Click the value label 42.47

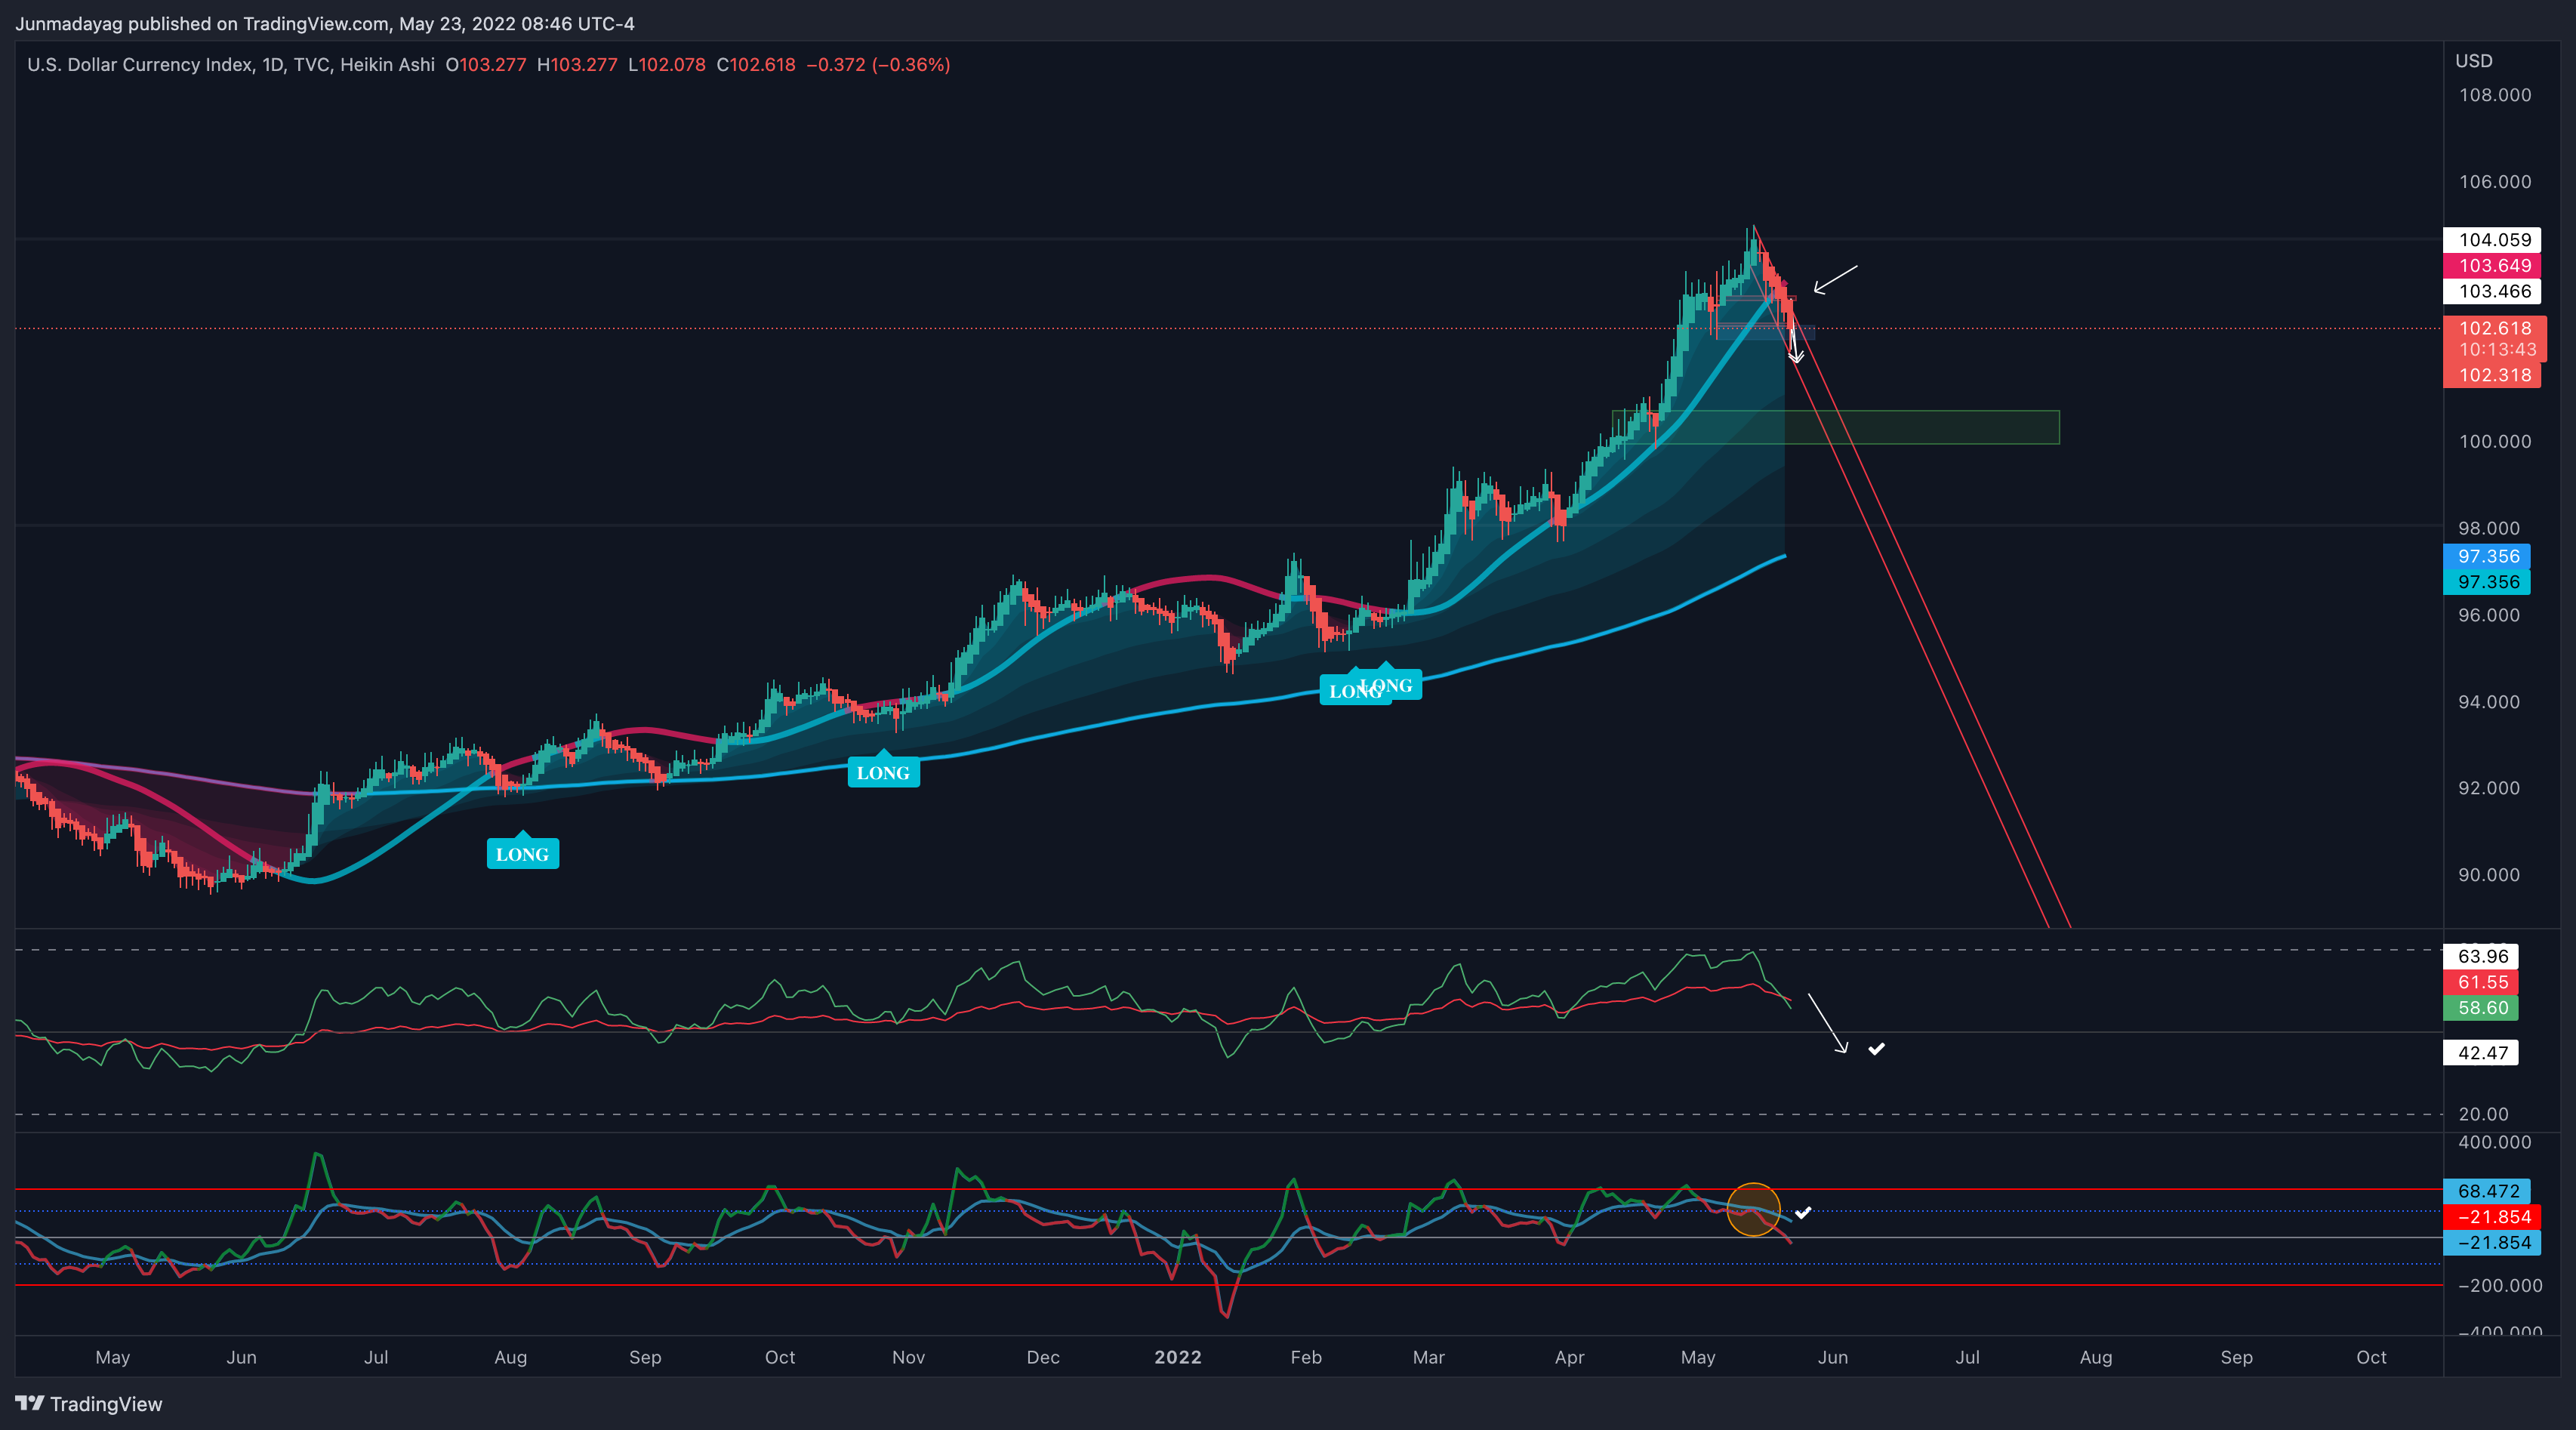coord(2482,1052)
